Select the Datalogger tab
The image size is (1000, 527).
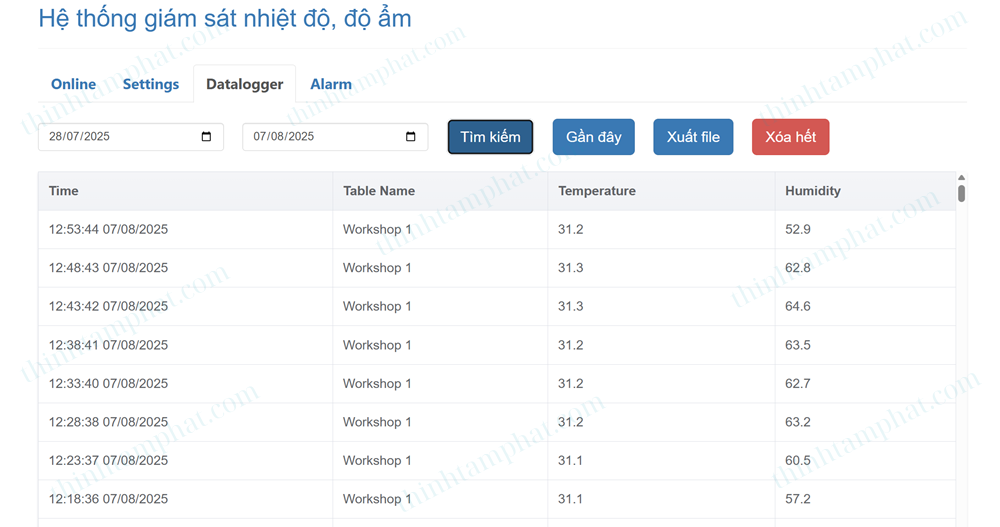[x=244, y=84]
